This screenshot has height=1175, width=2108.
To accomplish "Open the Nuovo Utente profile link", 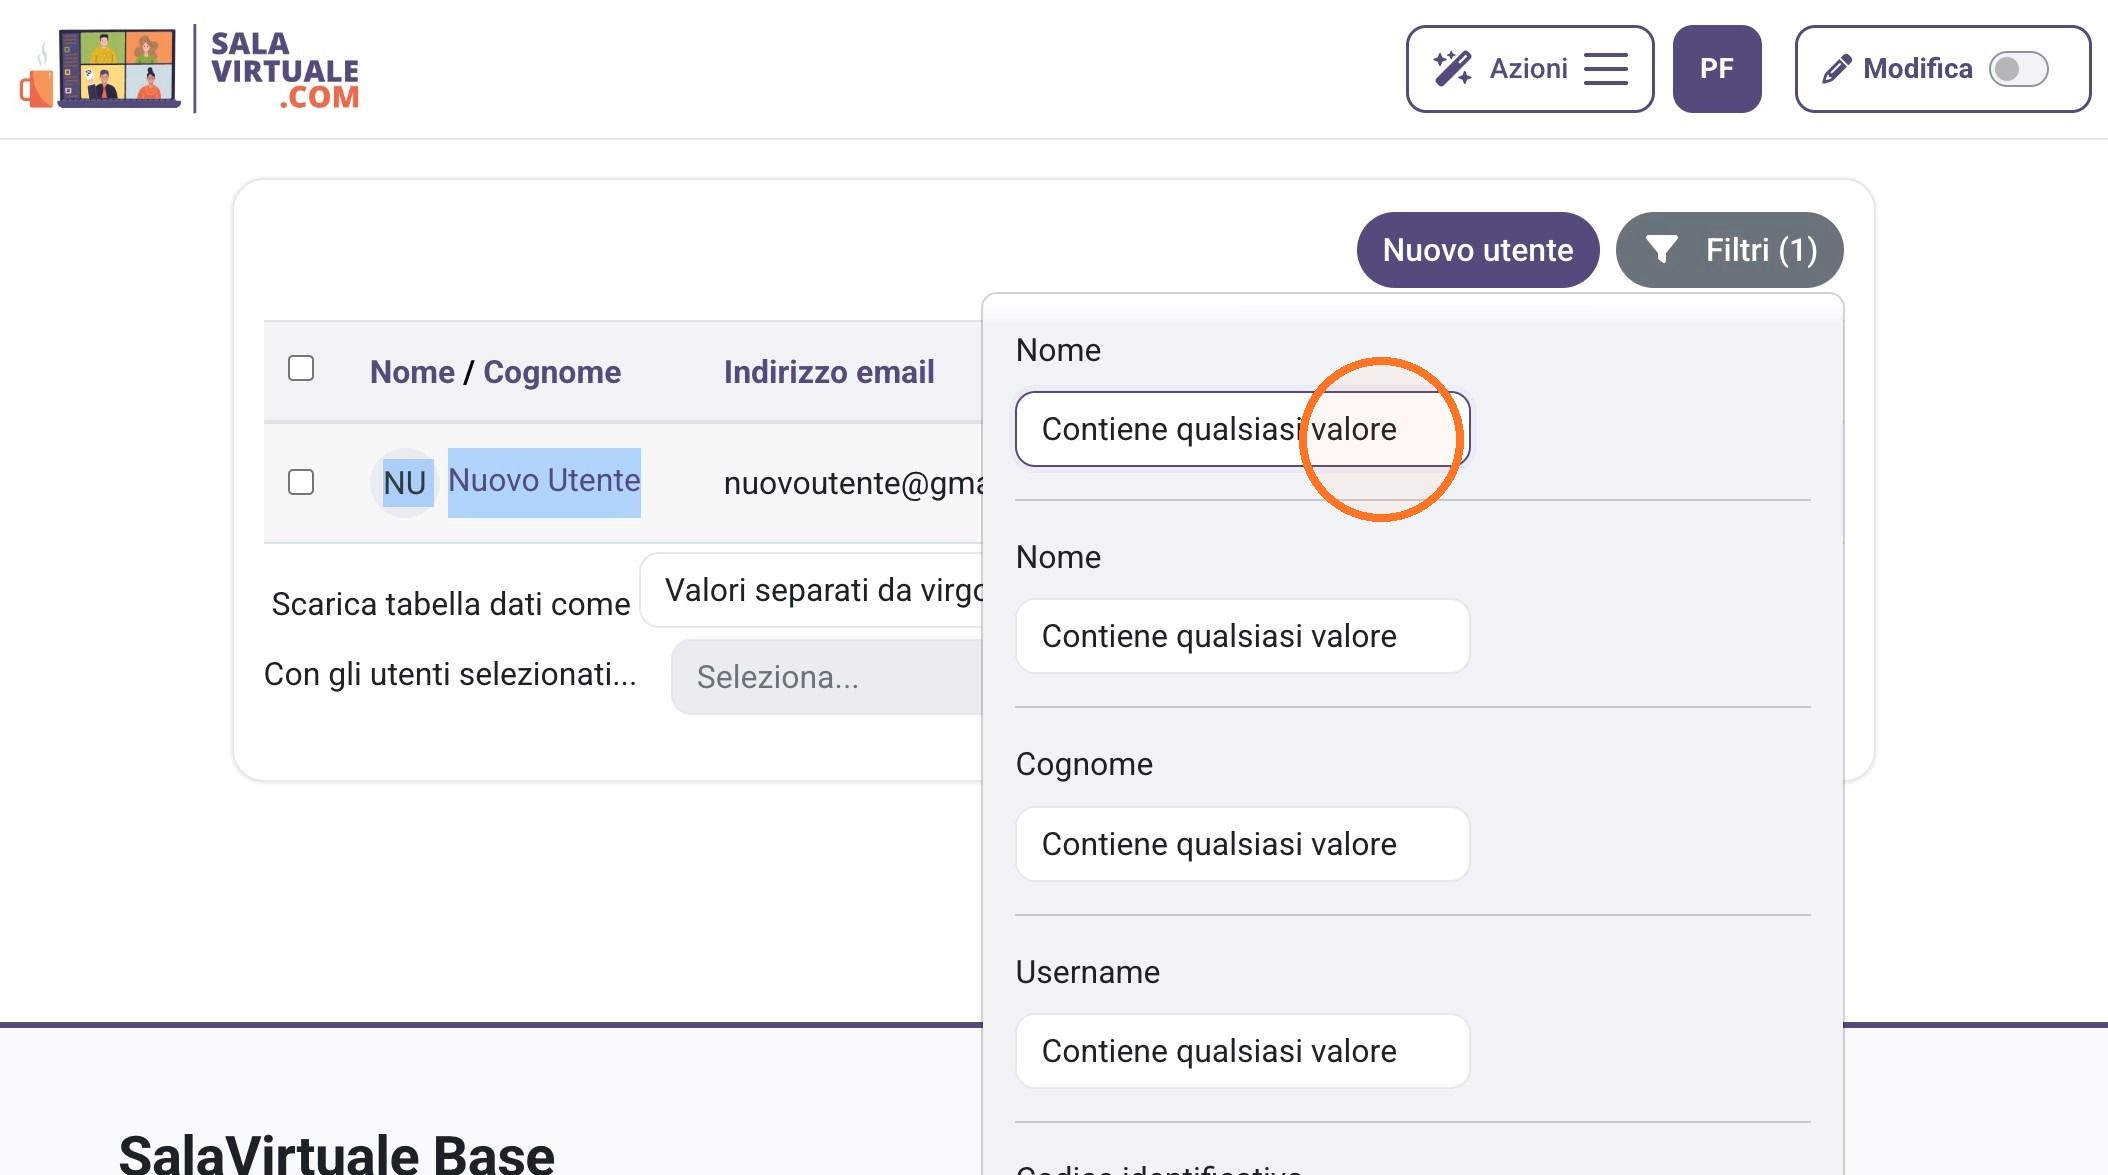I will [x=544, y=481].
